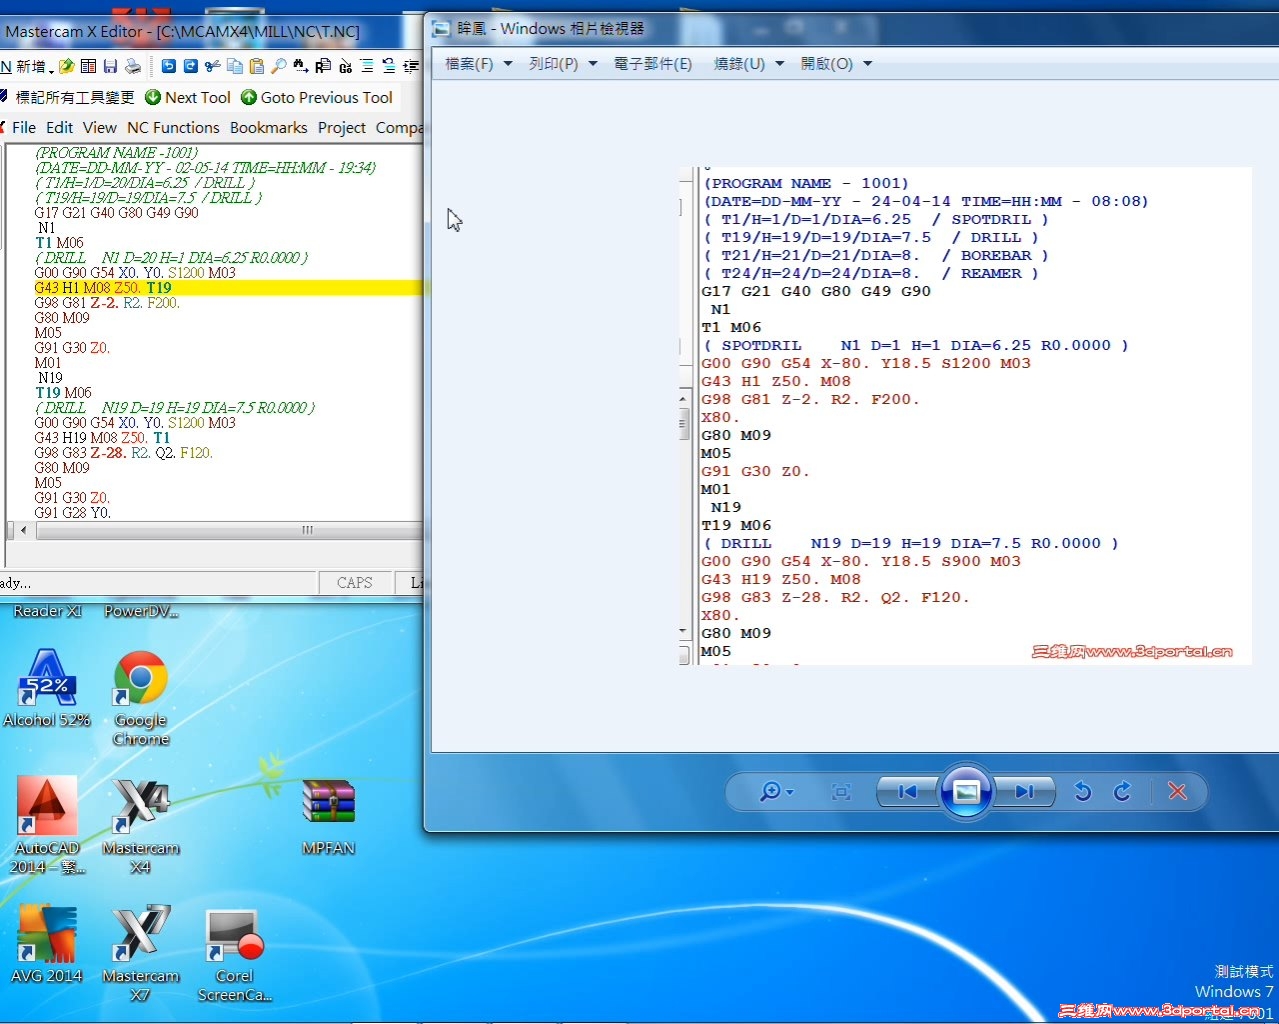Rotate picture counterclockwise in Photo Viewer
Viewport: 1279px width, 1024px height.
click(1082, 792)
